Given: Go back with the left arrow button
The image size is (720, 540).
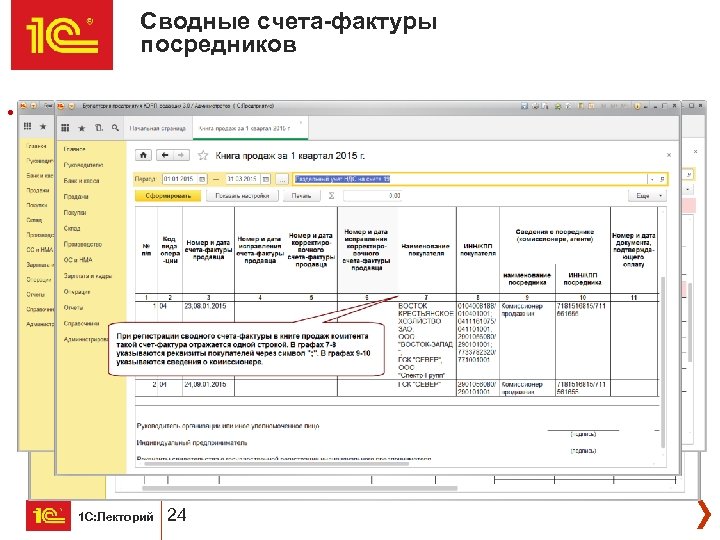Looking at the screenshot, I should click(x=165, y=155).
